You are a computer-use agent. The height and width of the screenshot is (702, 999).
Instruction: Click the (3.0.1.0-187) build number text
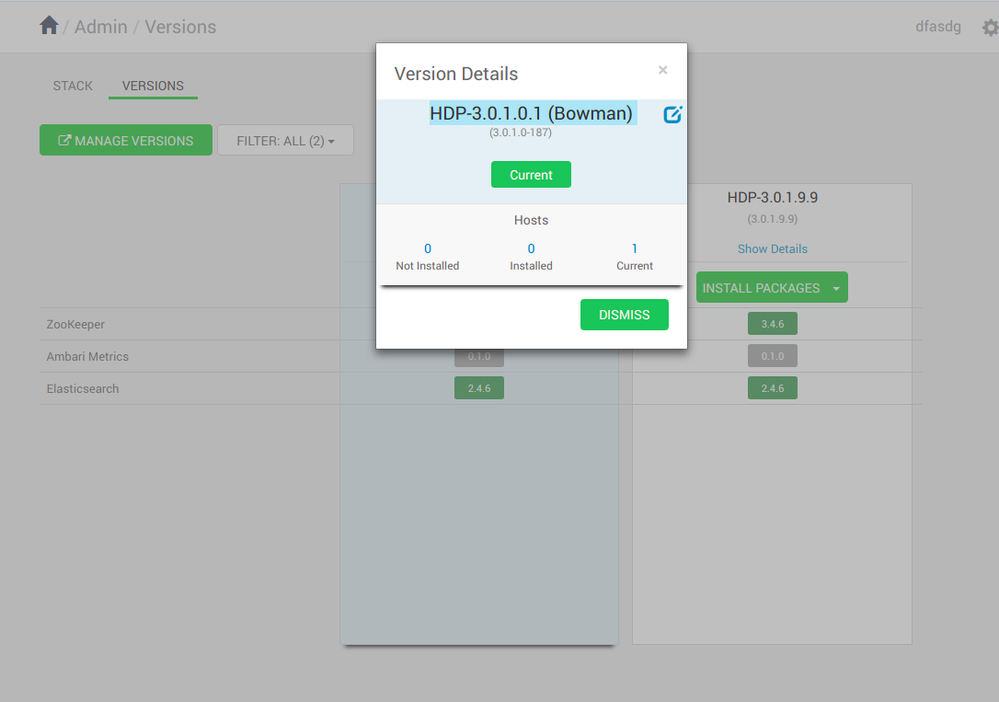point(521,133)
